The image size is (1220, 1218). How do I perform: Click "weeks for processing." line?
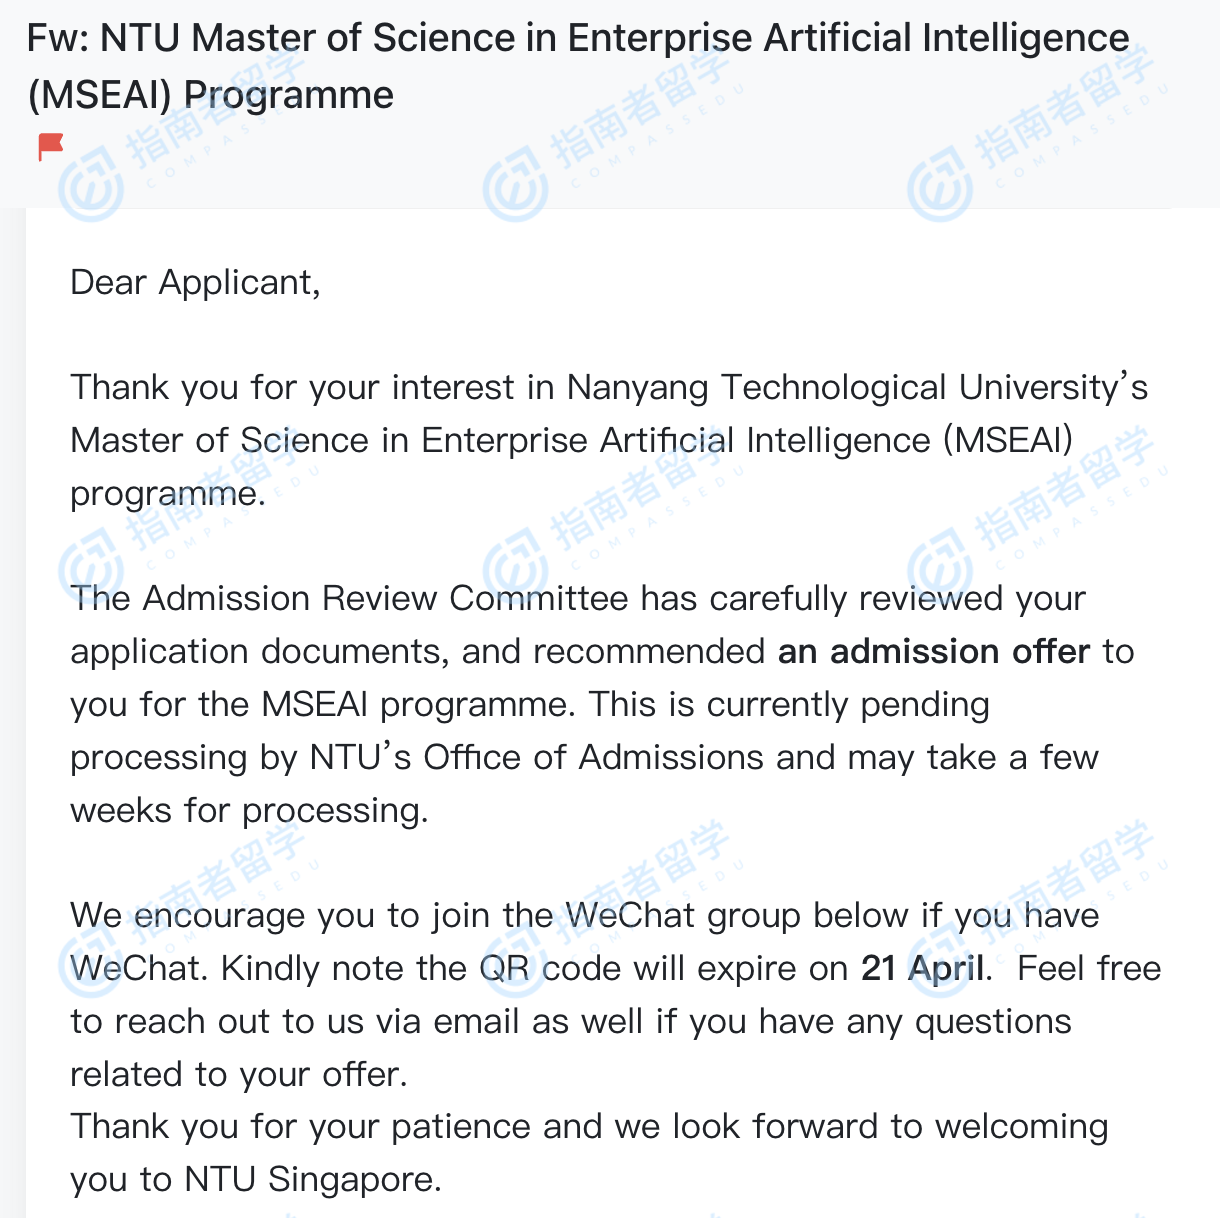point(249,811)
